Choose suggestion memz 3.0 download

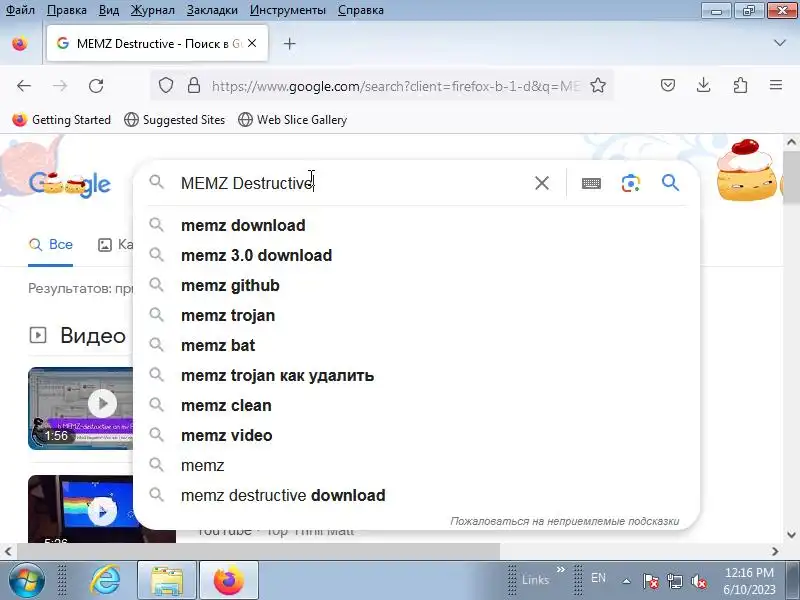[x=416, y=255]
